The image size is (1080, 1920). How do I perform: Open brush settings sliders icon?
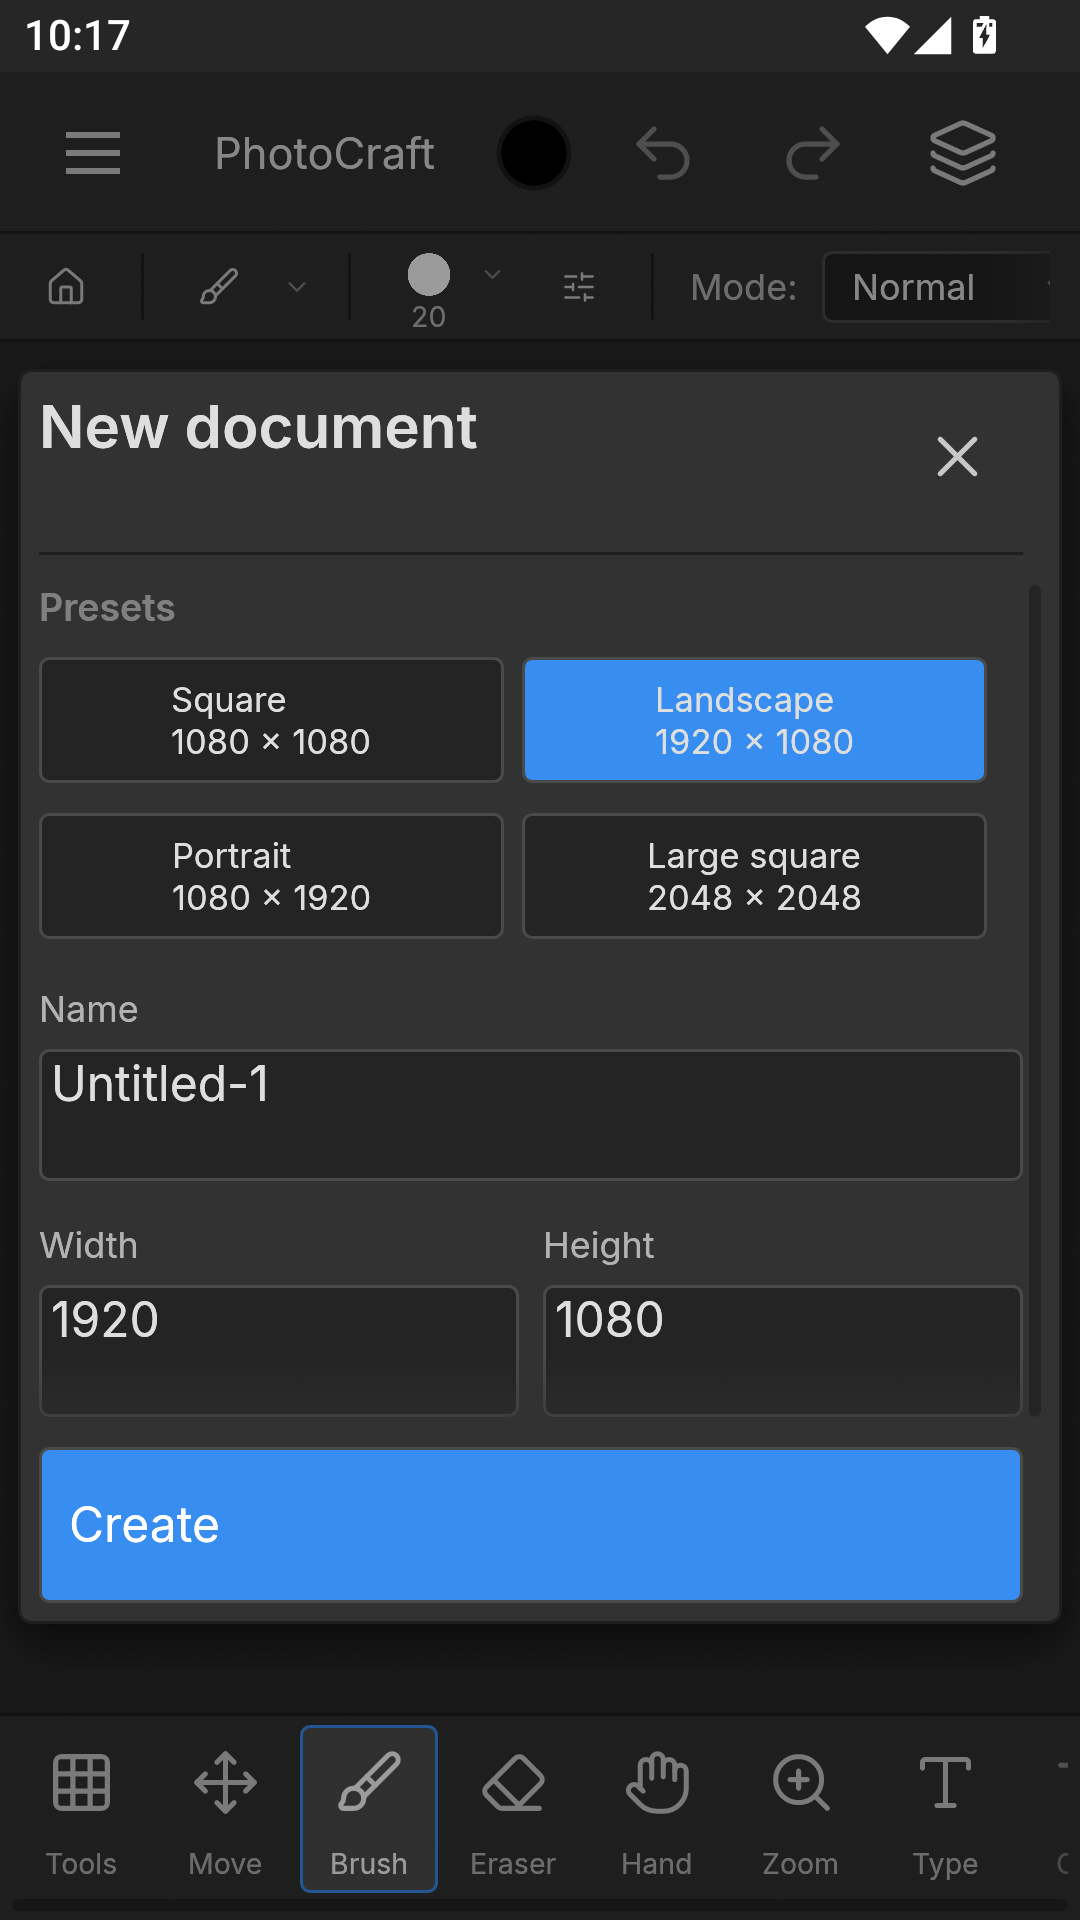[579, 287]
